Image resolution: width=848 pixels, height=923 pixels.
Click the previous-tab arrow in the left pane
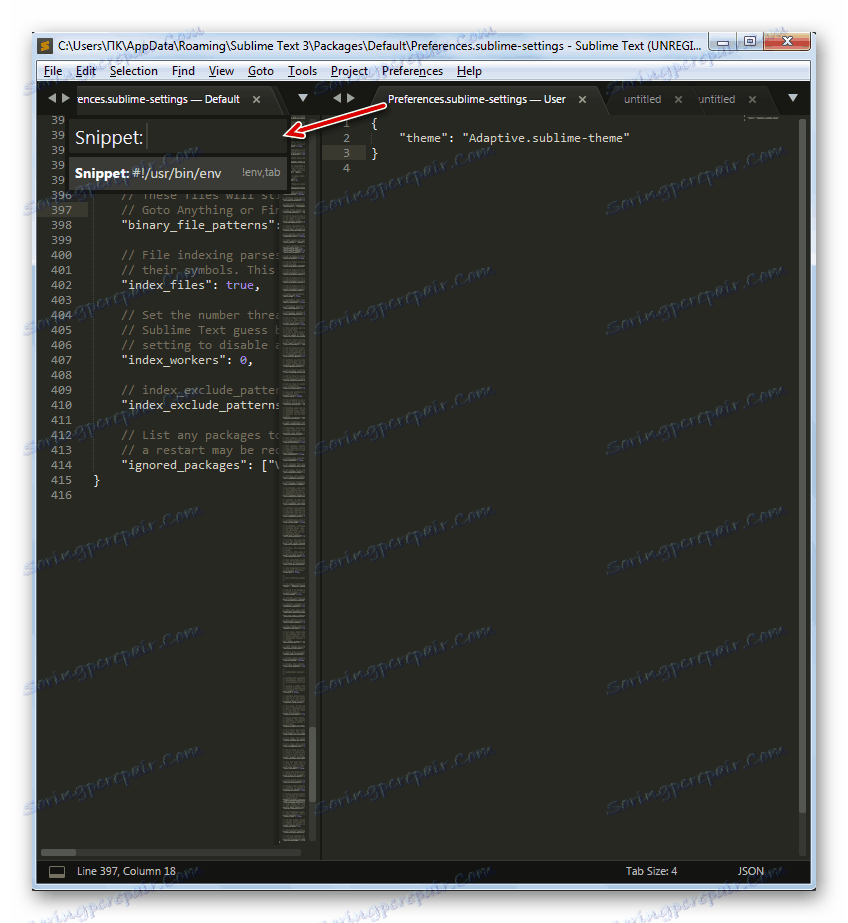(52, 99)
